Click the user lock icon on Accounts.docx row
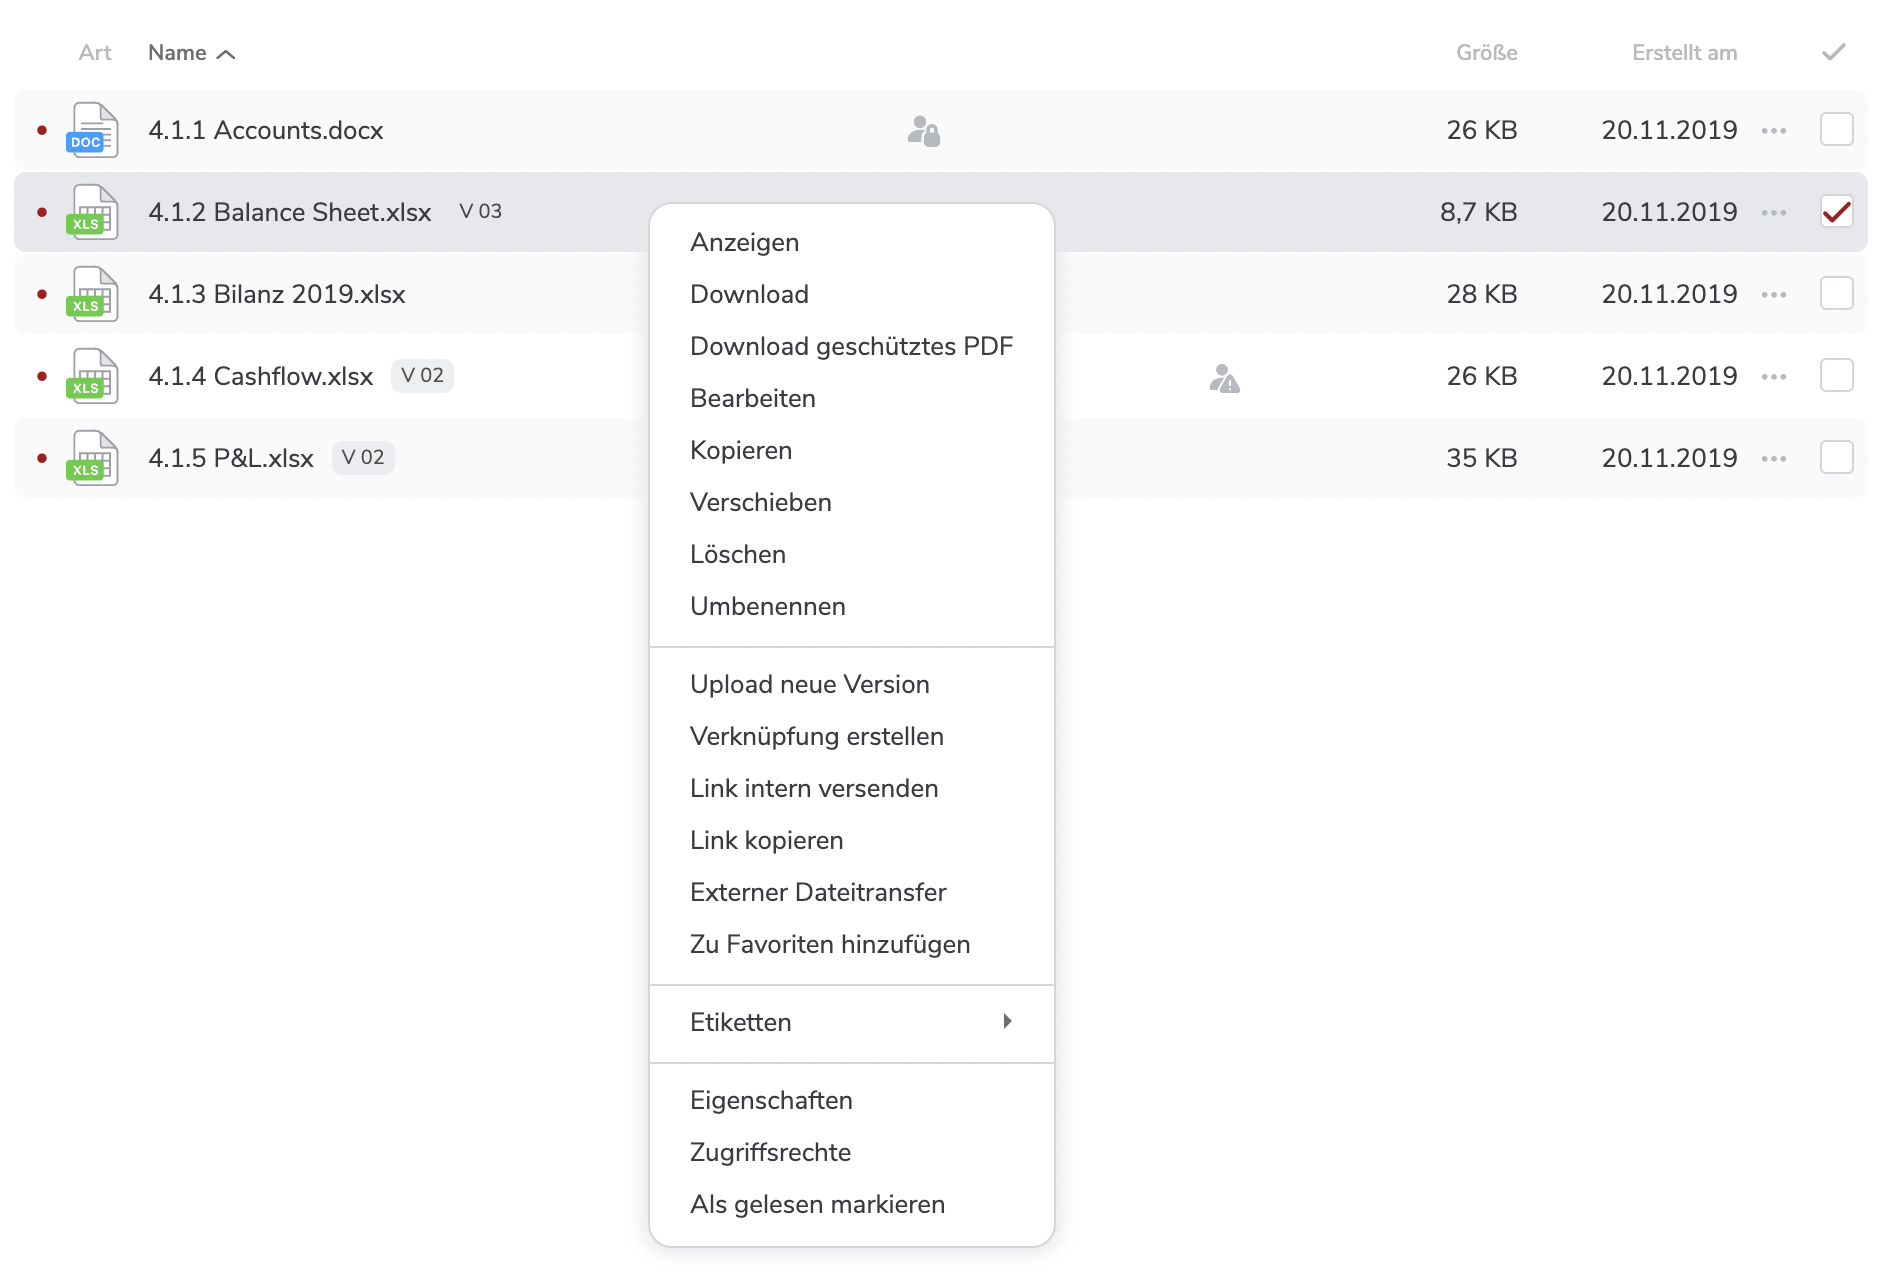 (x=923, y=131)
